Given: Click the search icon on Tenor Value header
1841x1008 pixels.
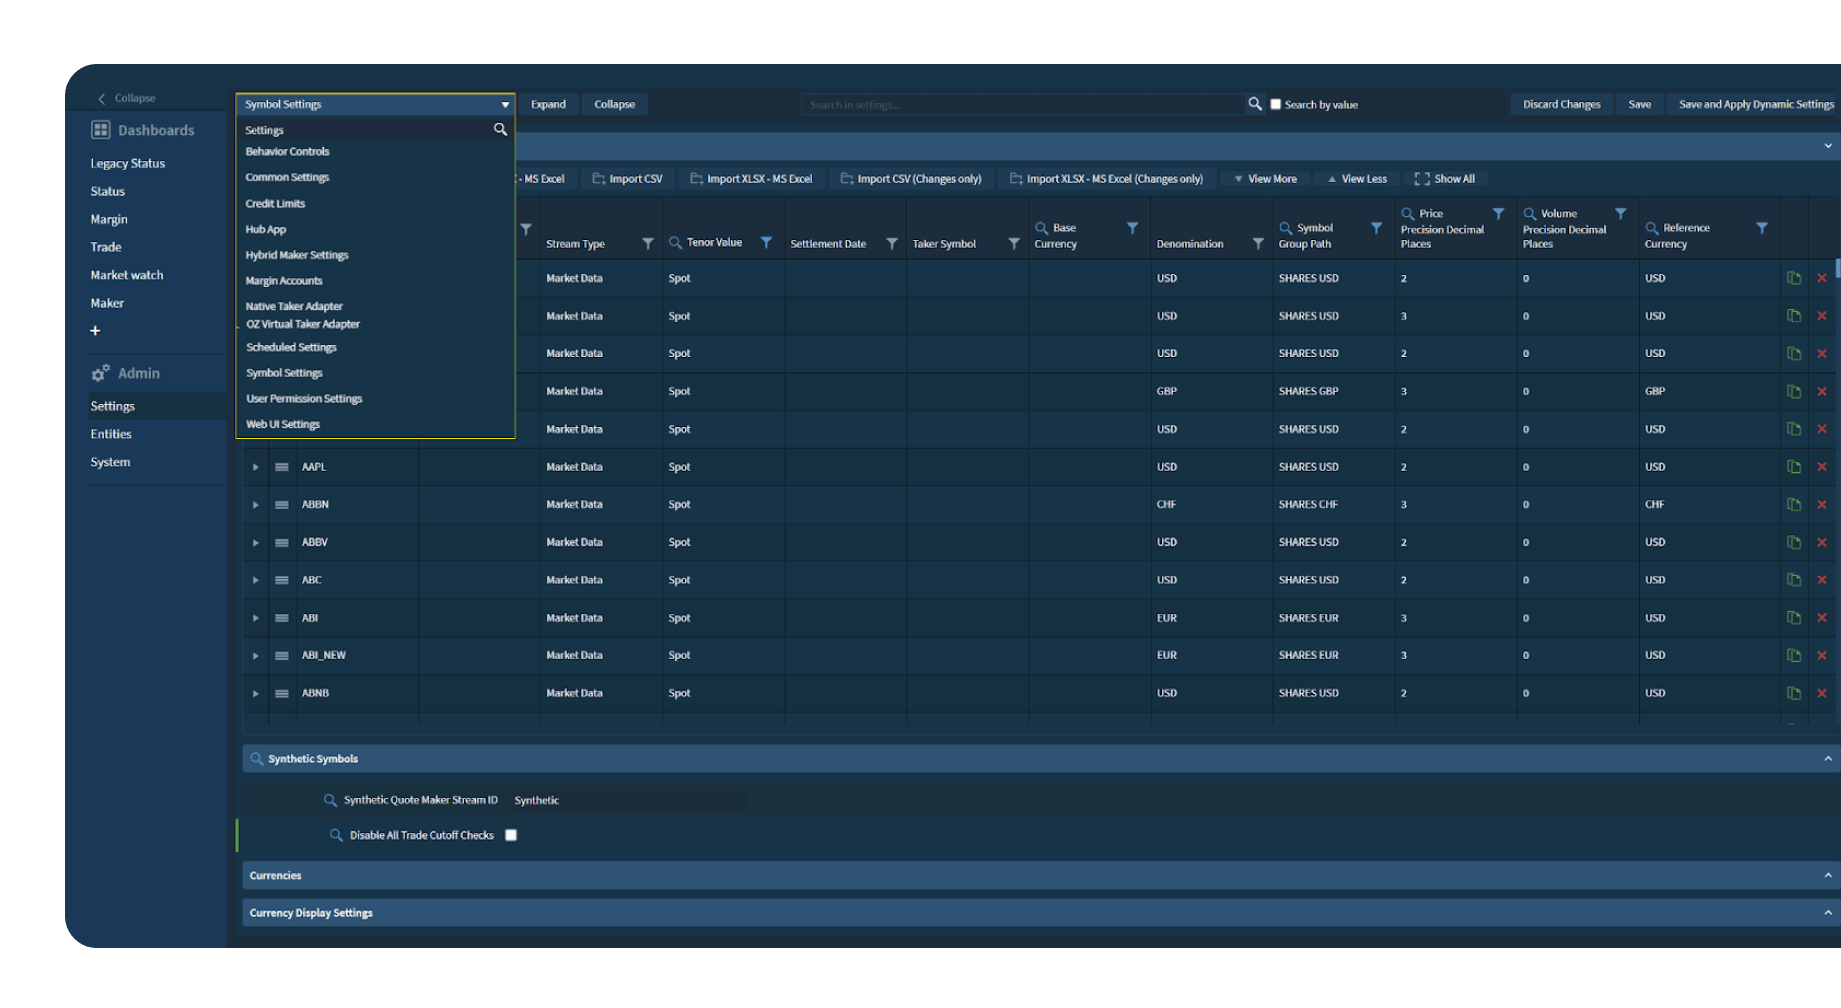Looking at the screenshot, I should (676, 242).
